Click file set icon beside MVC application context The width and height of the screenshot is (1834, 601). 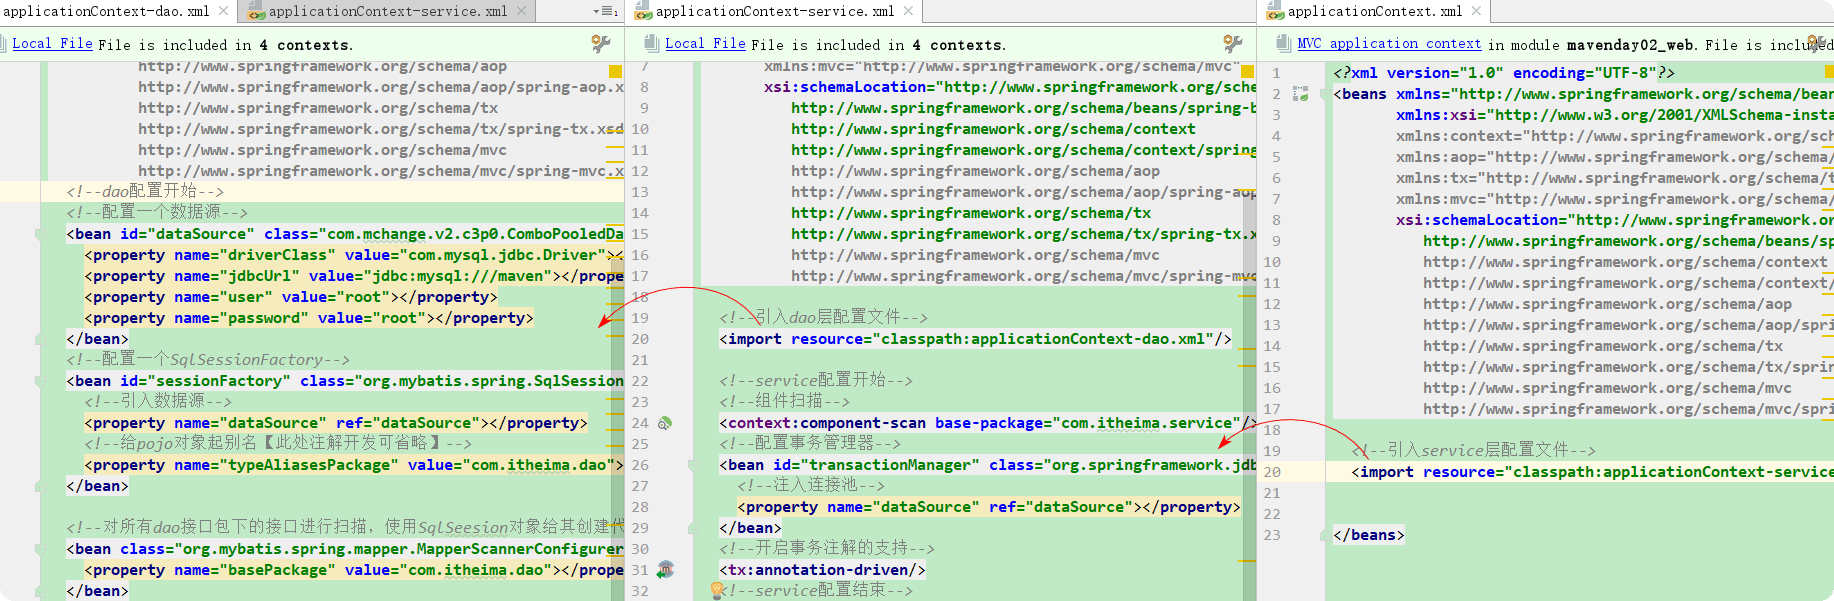coord(1284,43)
